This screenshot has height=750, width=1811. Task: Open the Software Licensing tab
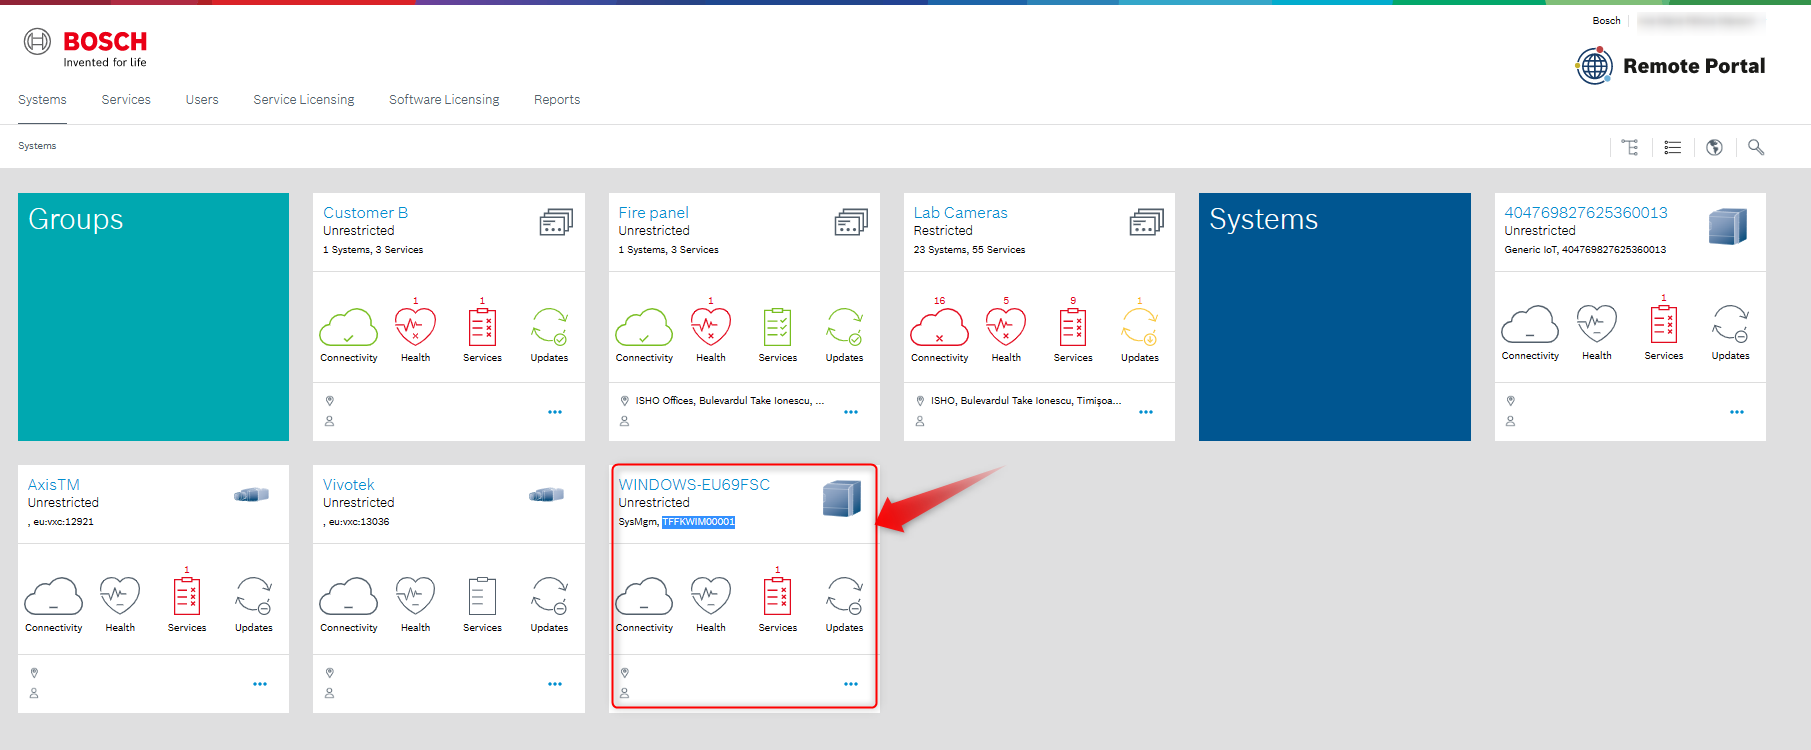(444, 100)
